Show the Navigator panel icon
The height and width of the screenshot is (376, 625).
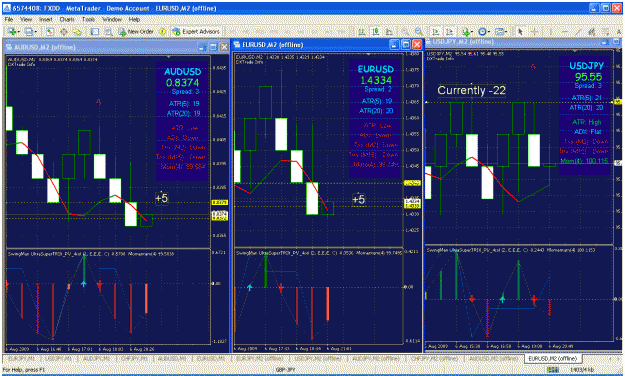[x=77, y=31]
